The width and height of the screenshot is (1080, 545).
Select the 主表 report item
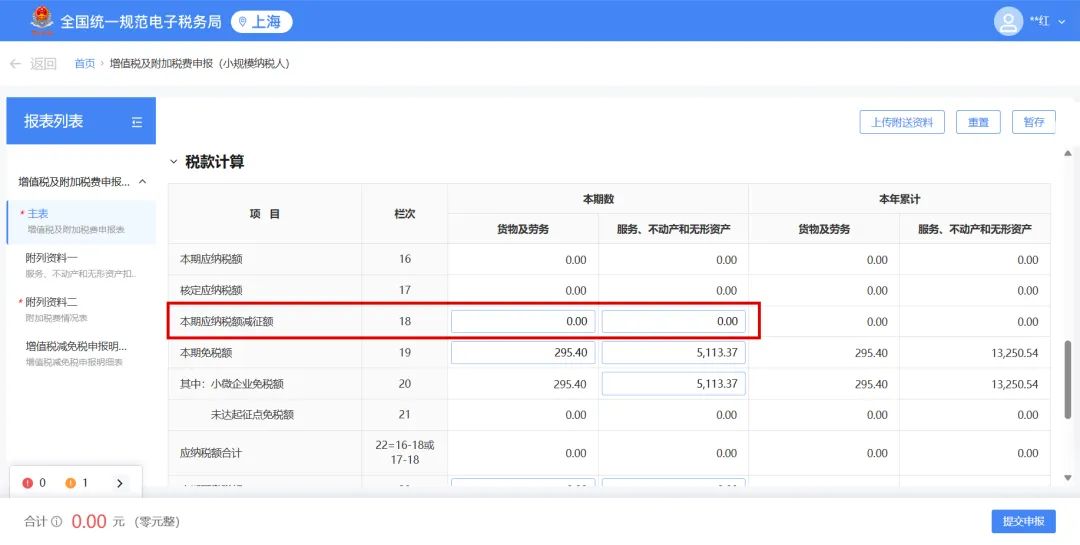81,221
